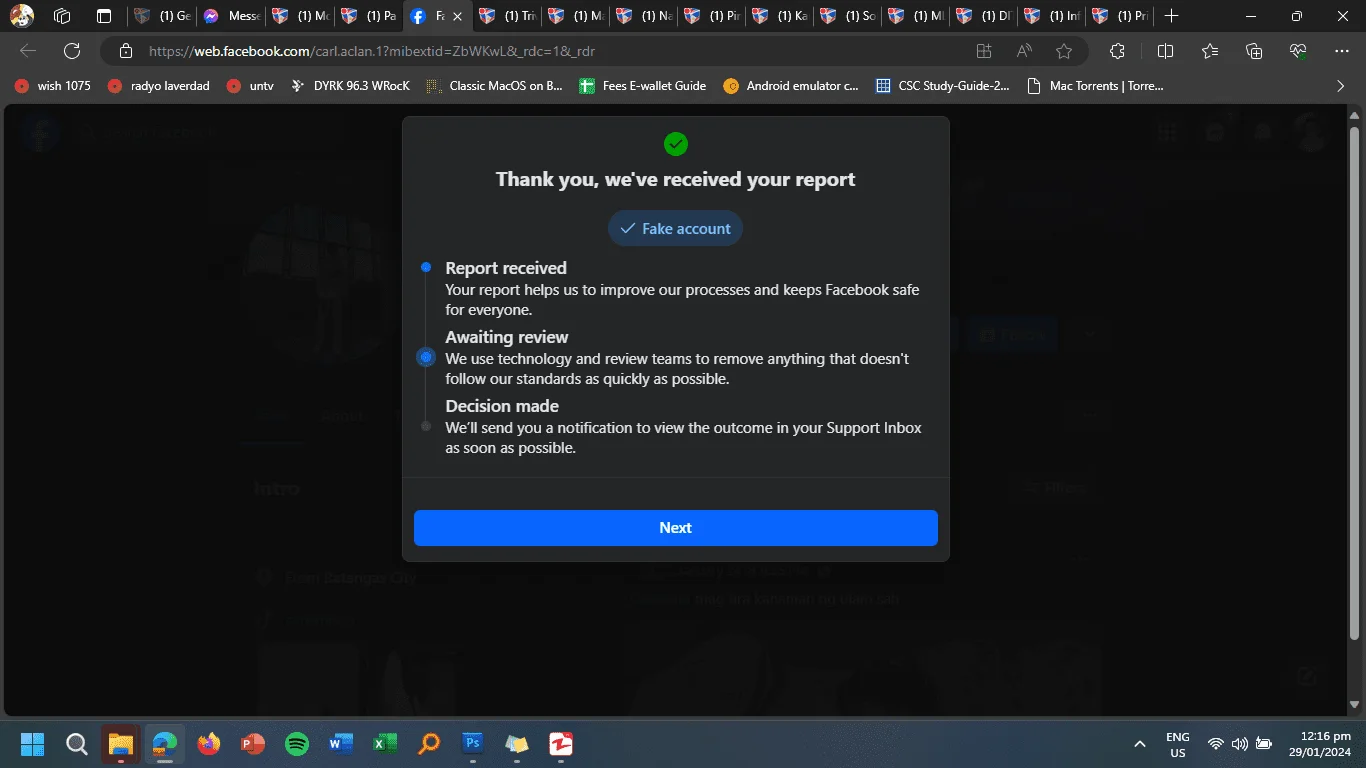Click the Read aloud icon
Image resolution: width=1366 pixels, height=768 pixels.
(x=1024, y=51)
